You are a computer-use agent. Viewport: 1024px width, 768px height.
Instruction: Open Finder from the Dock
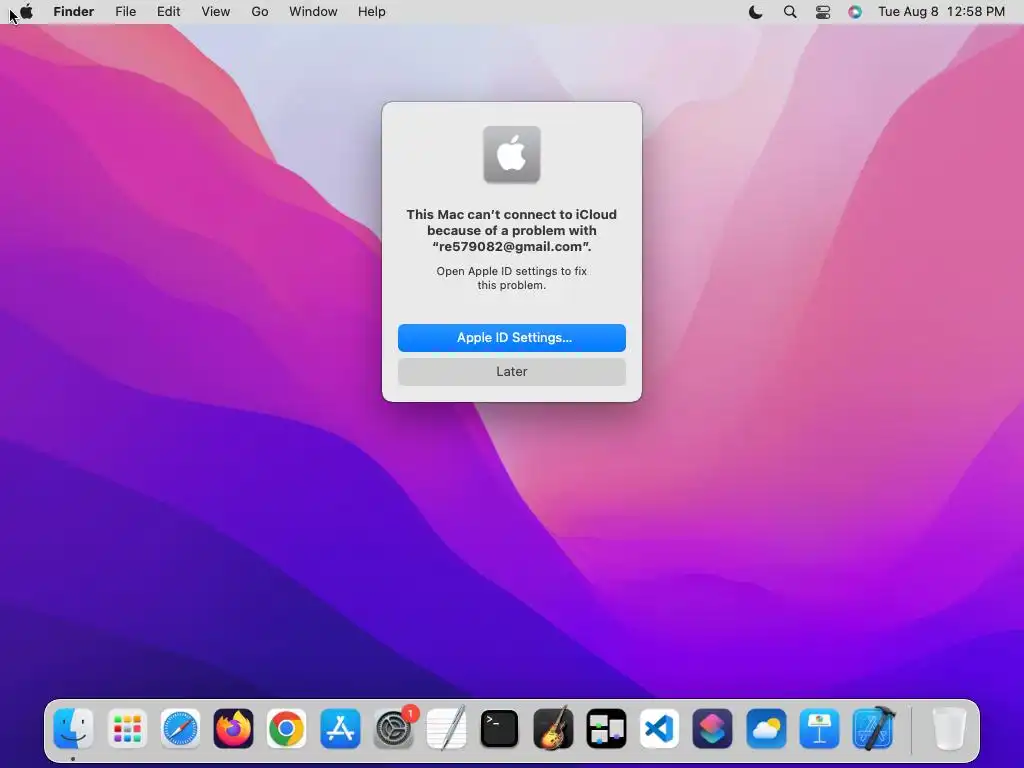[x=73, y=728]
